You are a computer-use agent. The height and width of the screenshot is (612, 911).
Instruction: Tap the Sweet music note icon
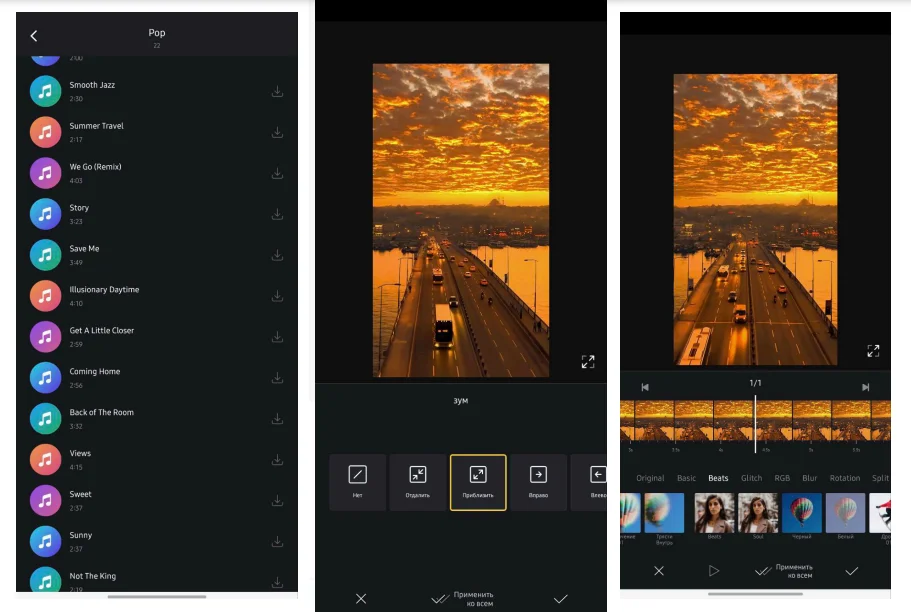click(x=45, y=500)
